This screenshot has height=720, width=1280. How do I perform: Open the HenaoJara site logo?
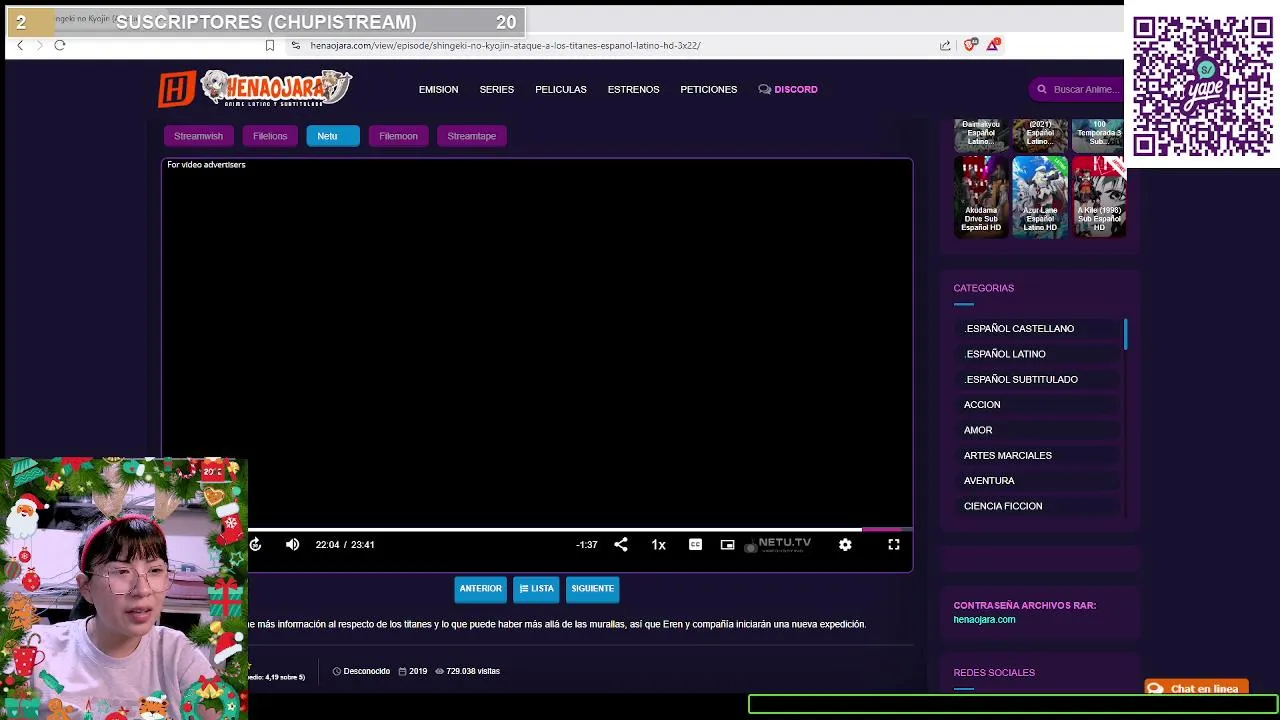click(x=255, y=88)
